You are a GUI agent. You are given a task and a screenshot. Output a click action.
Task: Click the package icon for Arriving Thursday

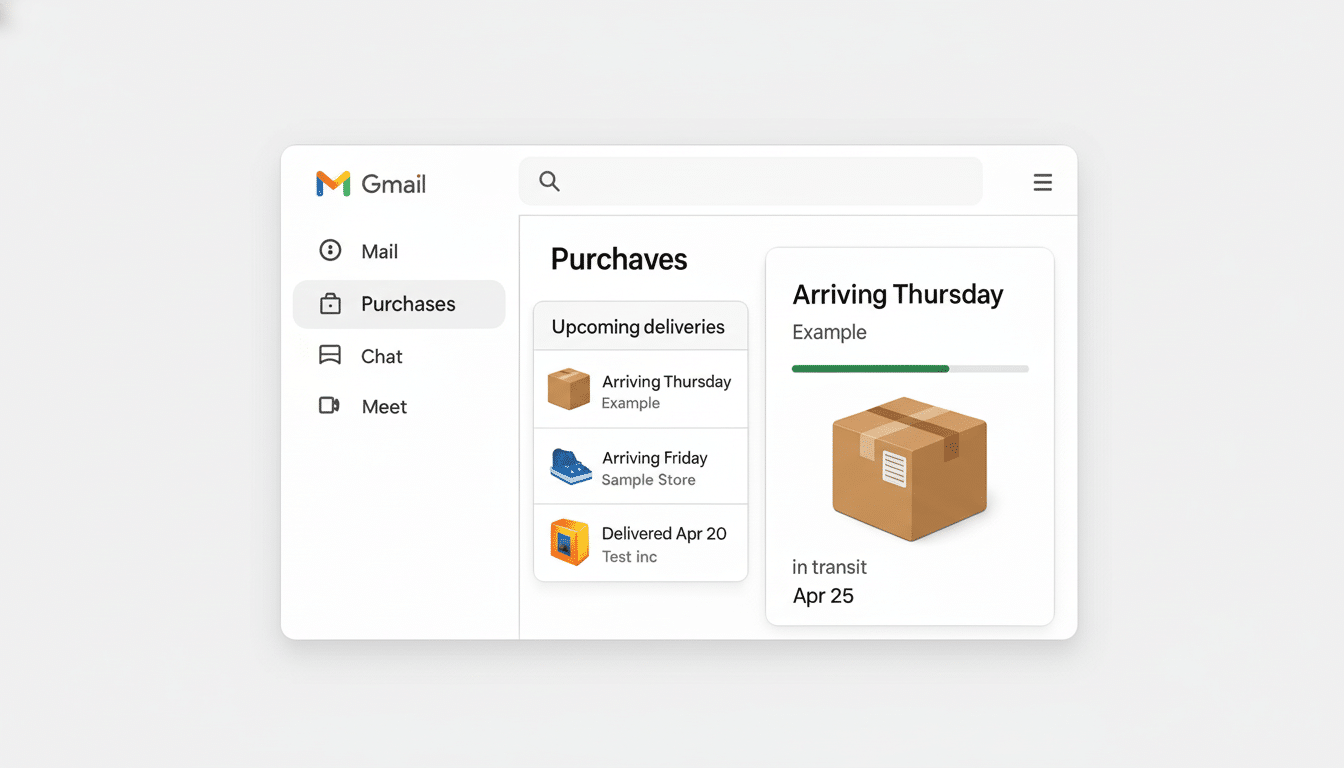[567, 390]
